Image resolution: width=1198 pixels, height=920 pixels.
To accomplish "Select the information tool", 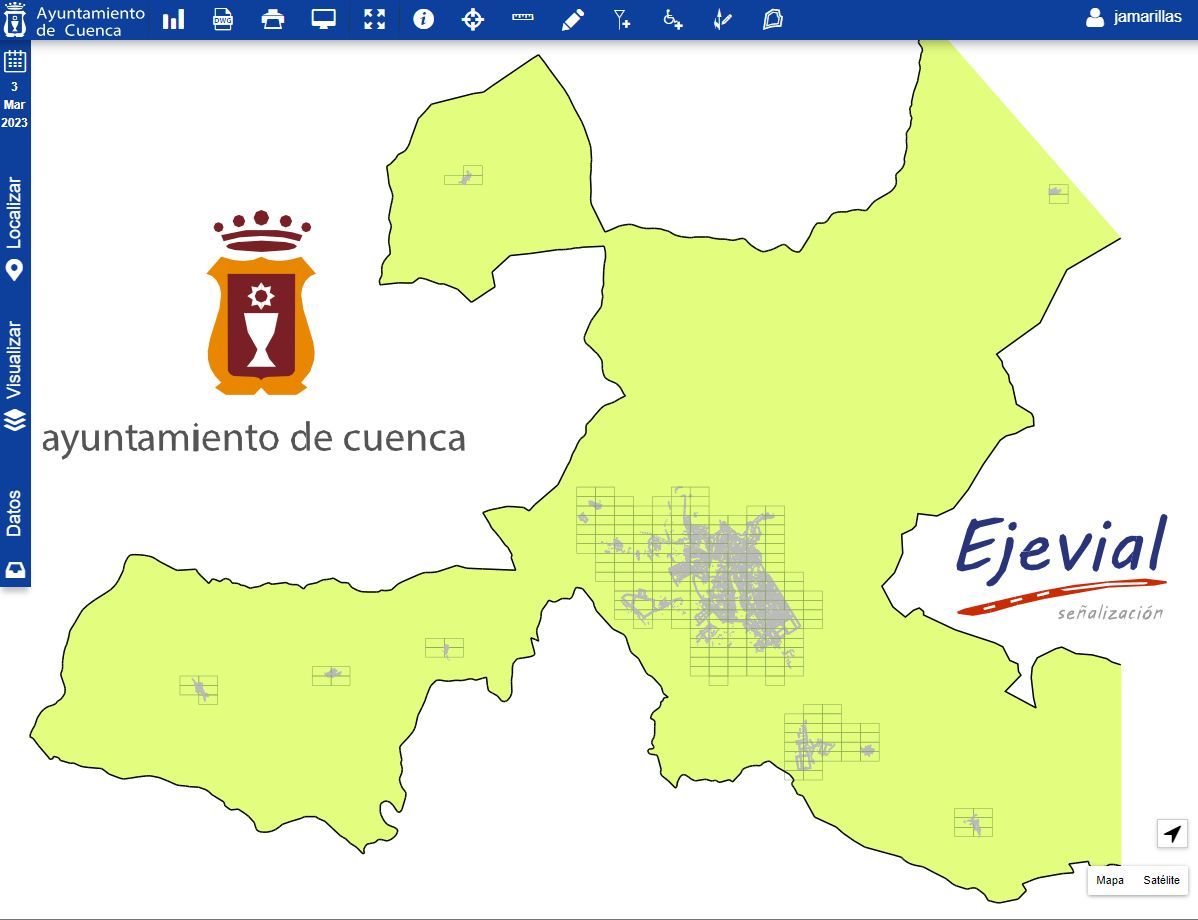I will pyautogui.click(x=423, y=19).
